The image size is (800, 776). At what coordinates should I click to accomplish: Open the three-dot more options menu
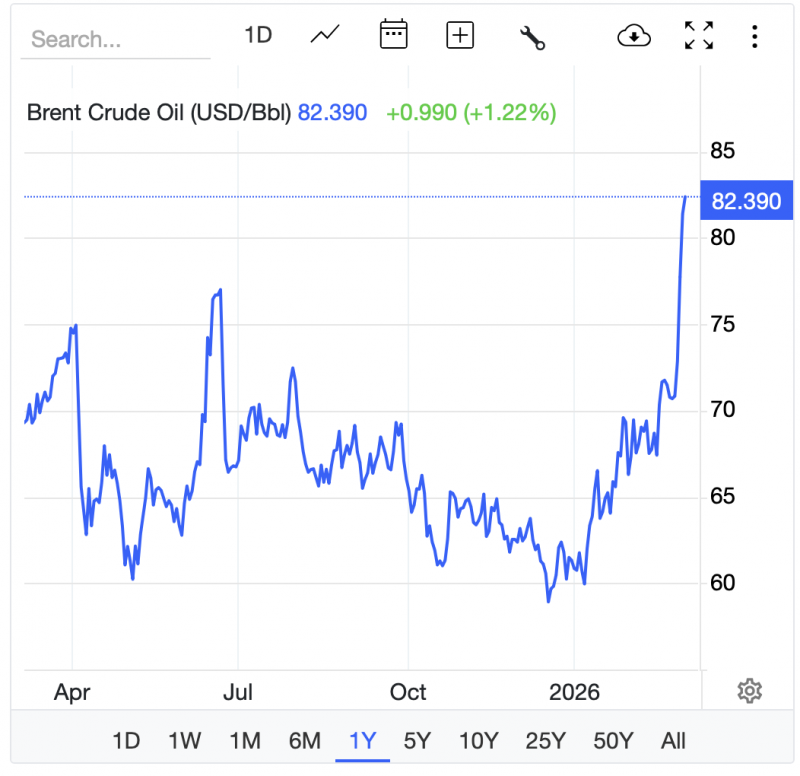(755, 36)
